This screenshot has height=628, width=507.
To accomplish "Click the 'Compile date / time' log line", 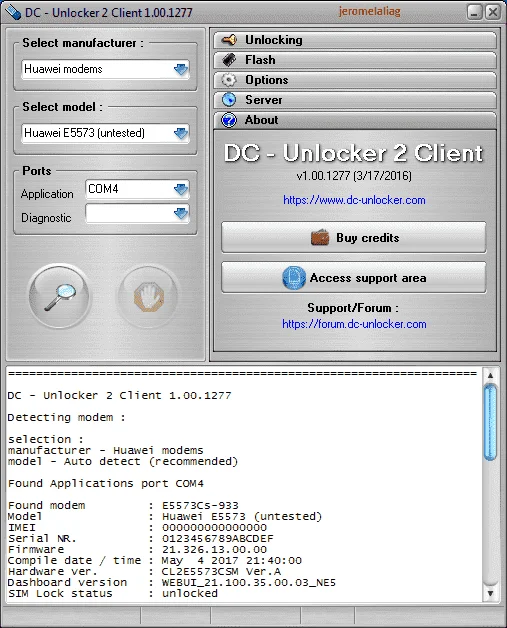I will 155,560.
